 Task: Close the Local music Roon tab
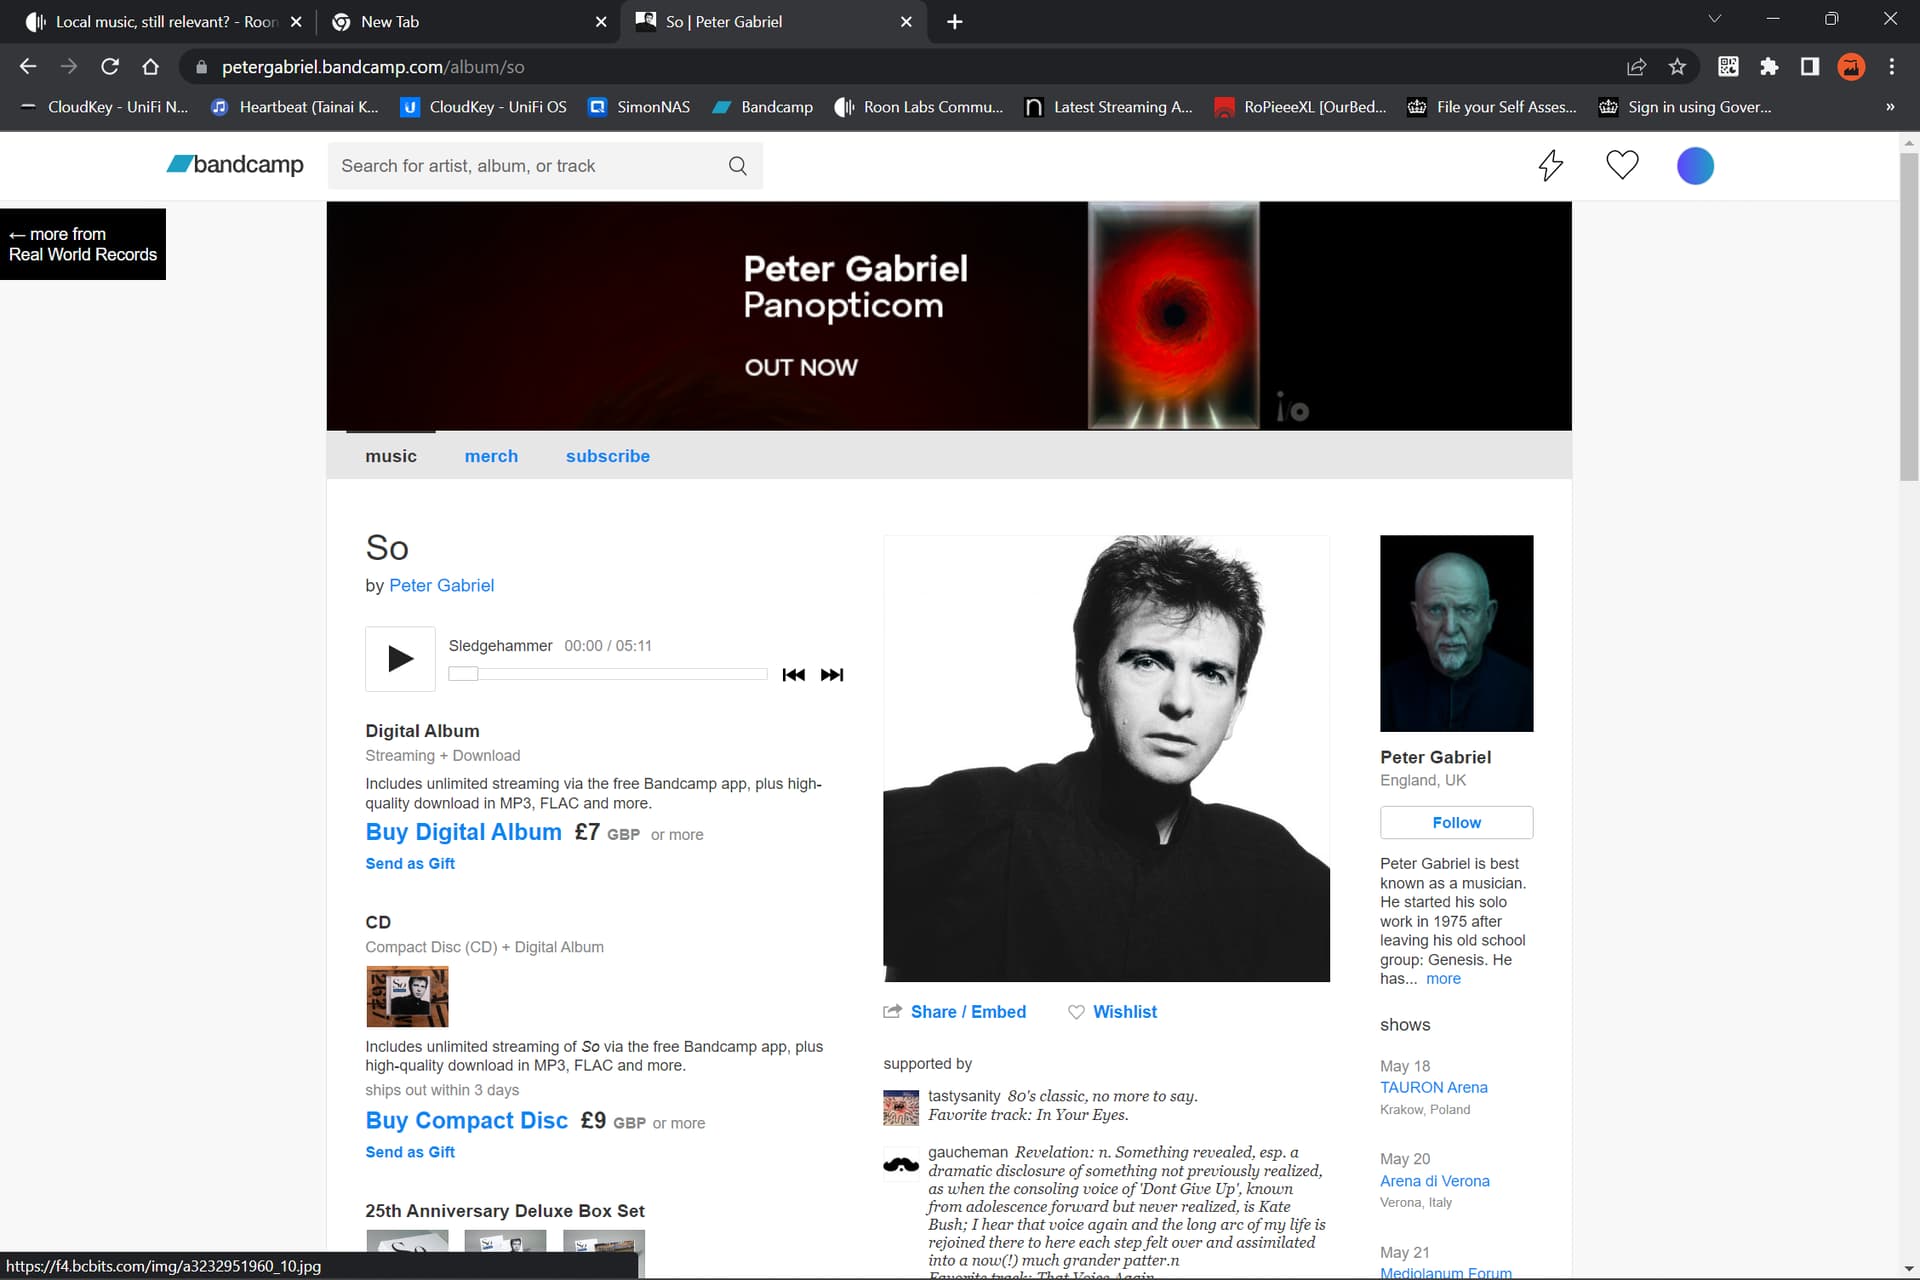click(296, 22)
